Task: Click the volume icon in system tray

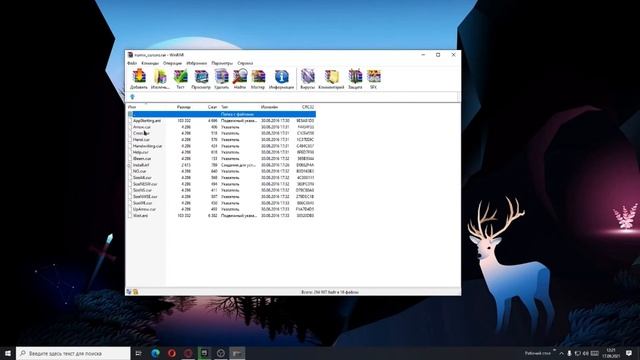Action: [x=586, y=353]
